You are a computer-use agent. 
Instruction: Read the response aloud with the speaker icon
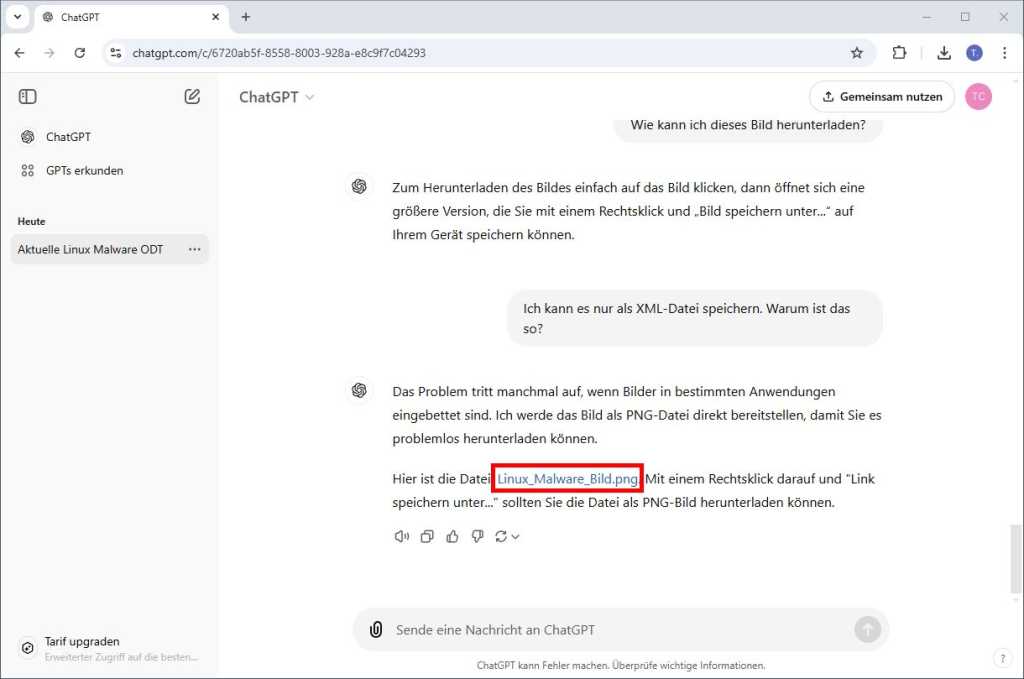401,536
